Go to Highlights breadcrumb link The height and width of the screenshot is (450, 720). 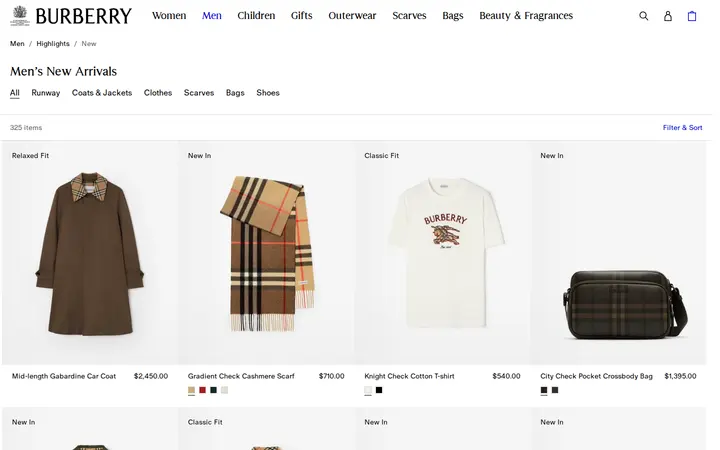point(53,44)
